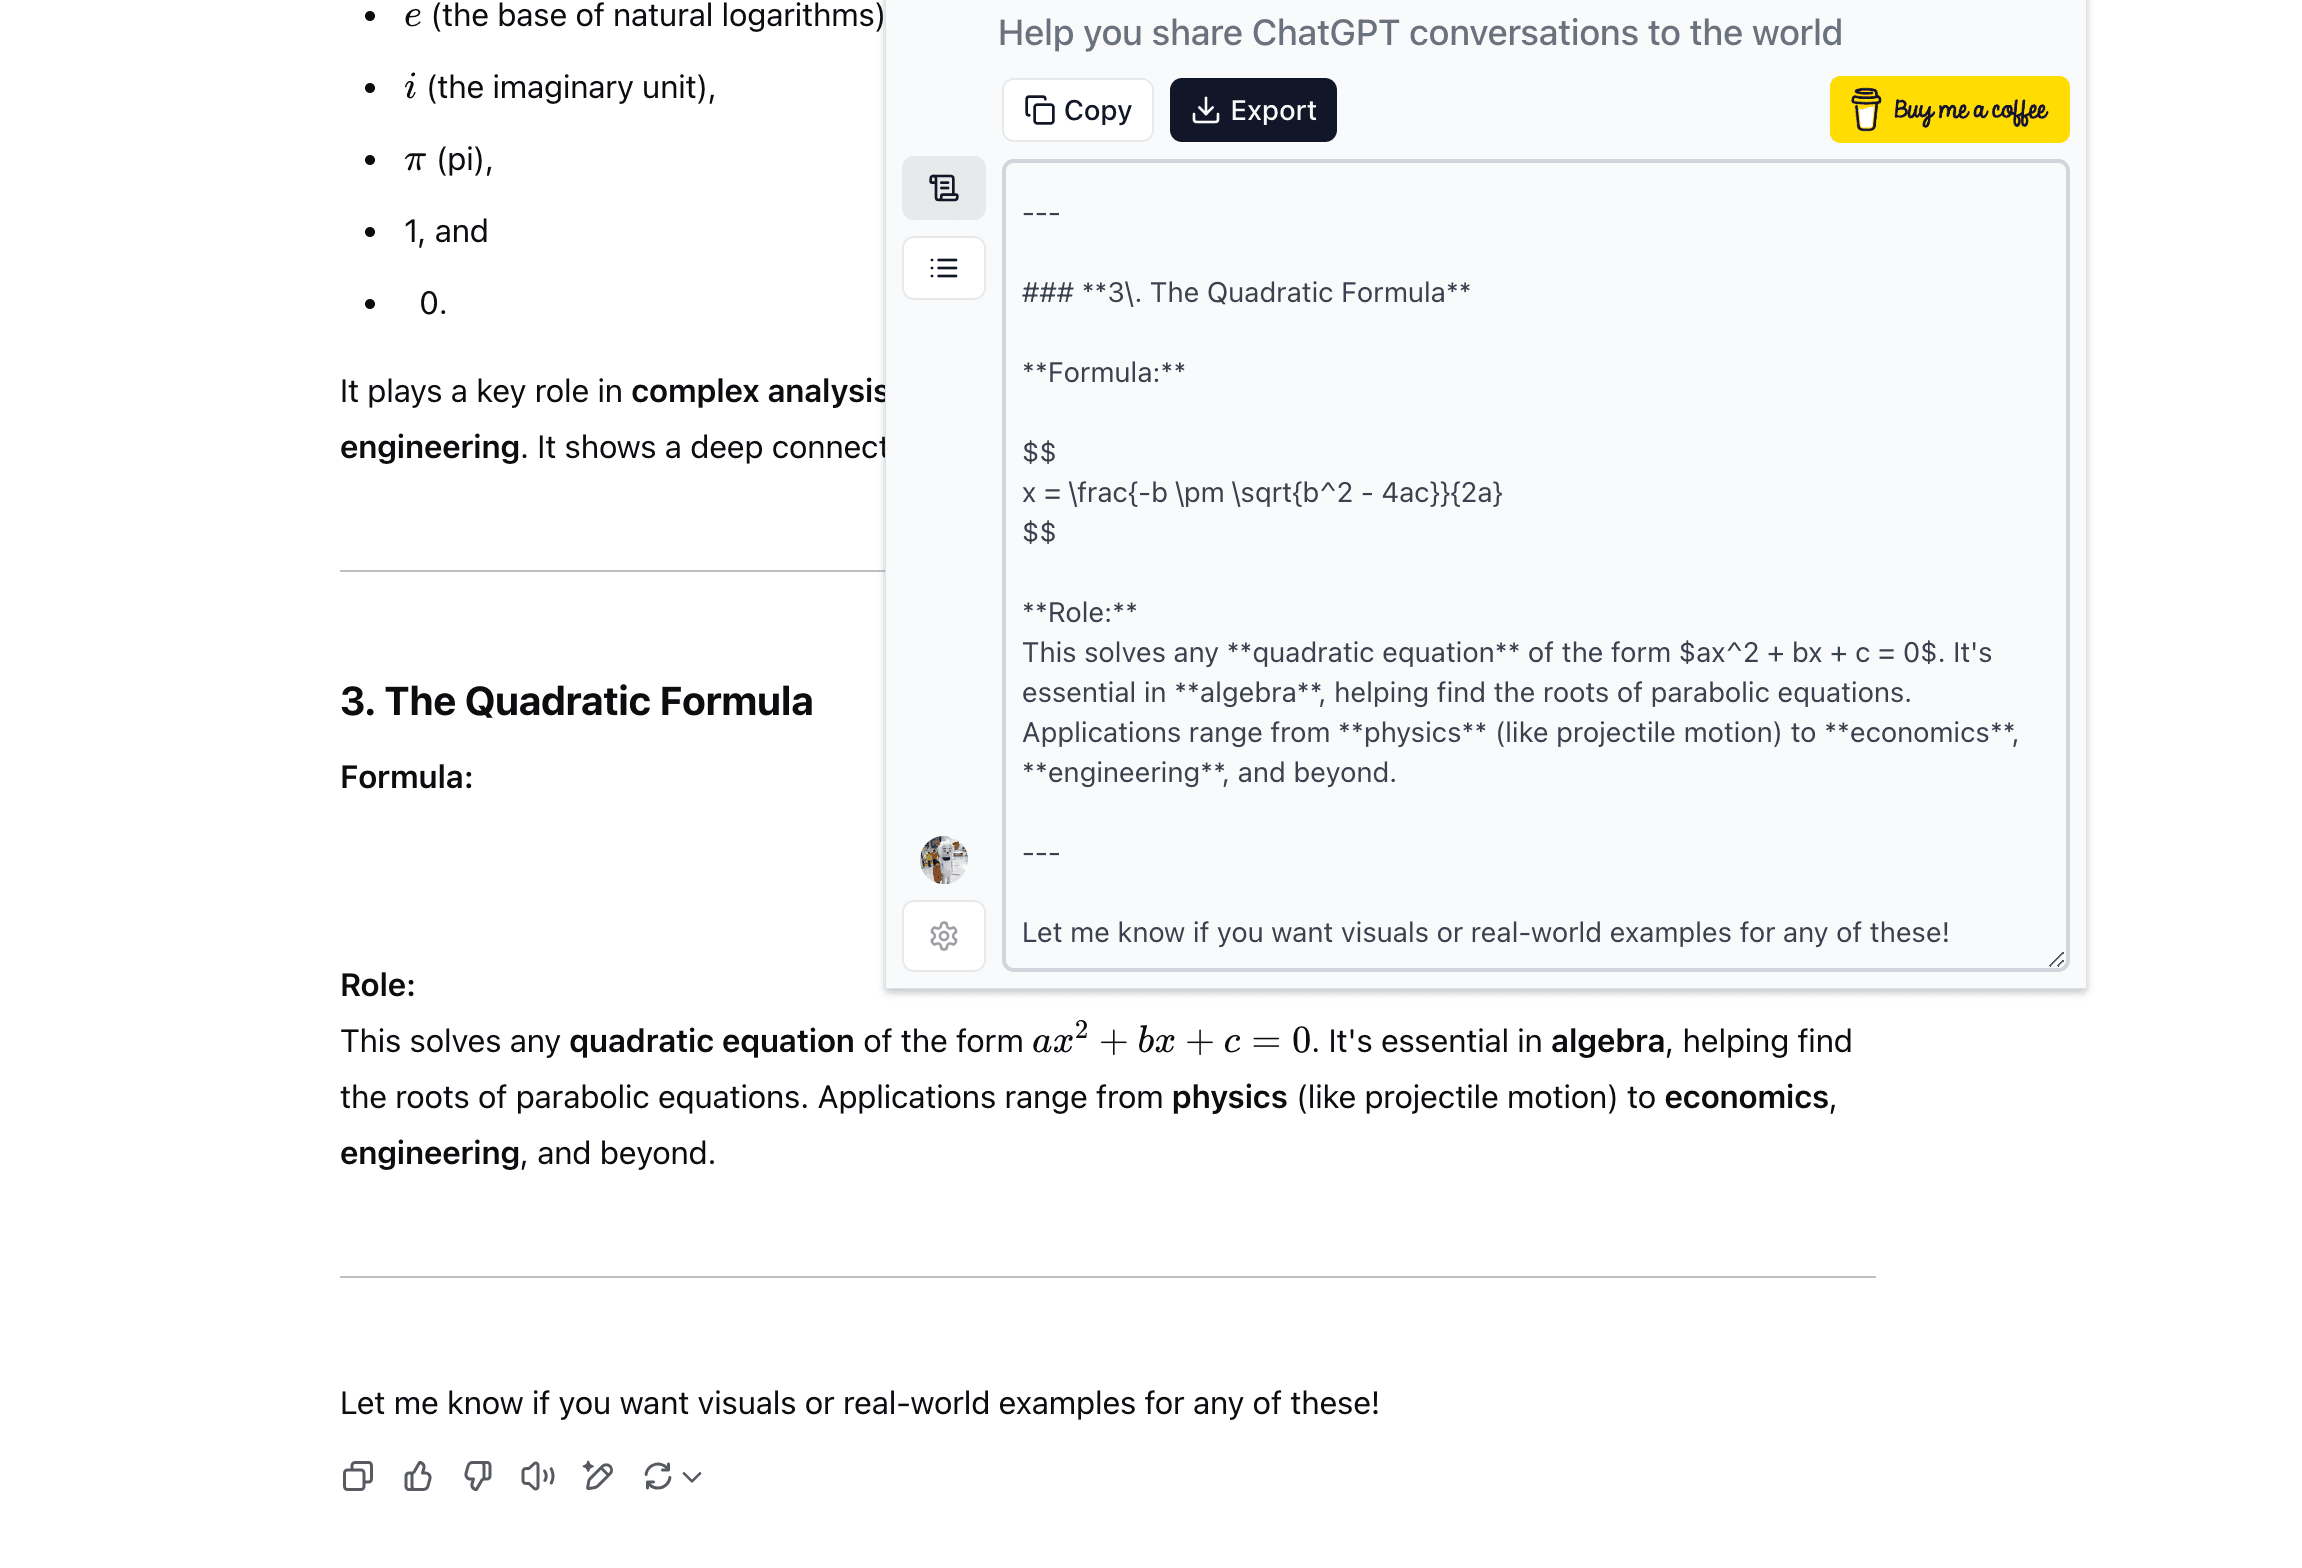Switch to the markdown scroll view icon
Viewport: 2302px width, 1568px height.
click(944, 188)
